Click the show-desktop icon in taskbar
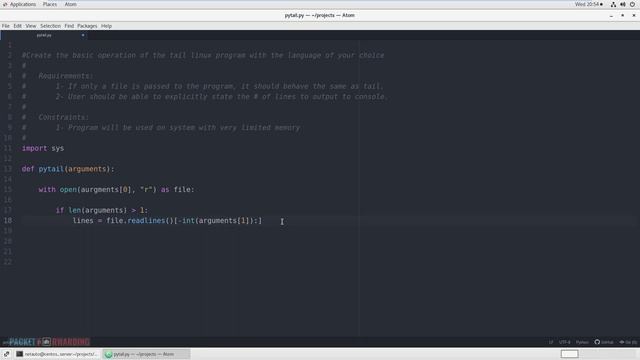The image size is (640, 360). coord(7,354)
